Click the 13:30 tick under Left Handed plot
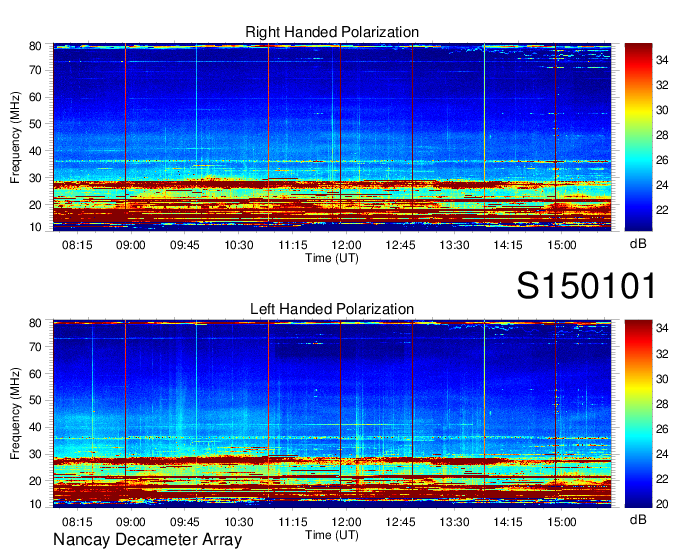 coord(454,522)
